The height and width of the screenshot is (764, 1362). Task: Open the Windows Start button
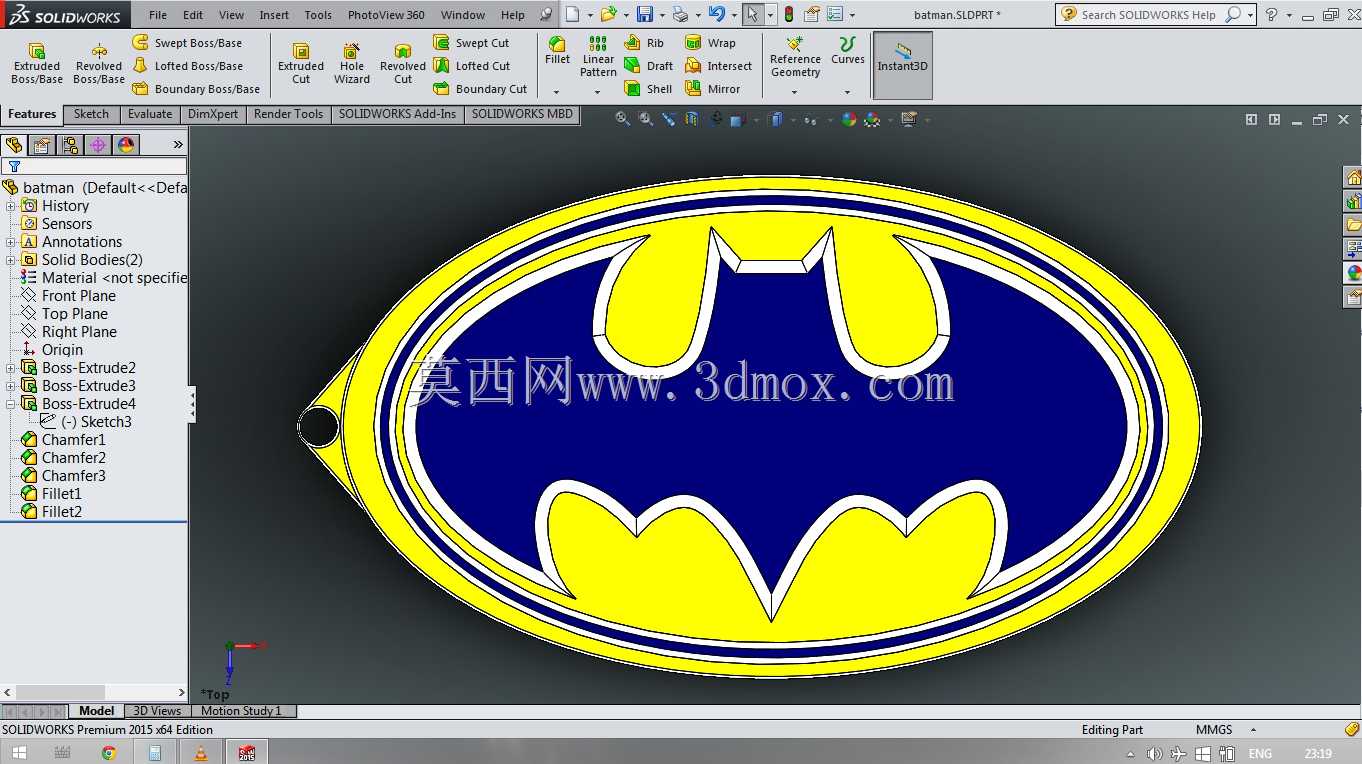click(x=19, y=753)
